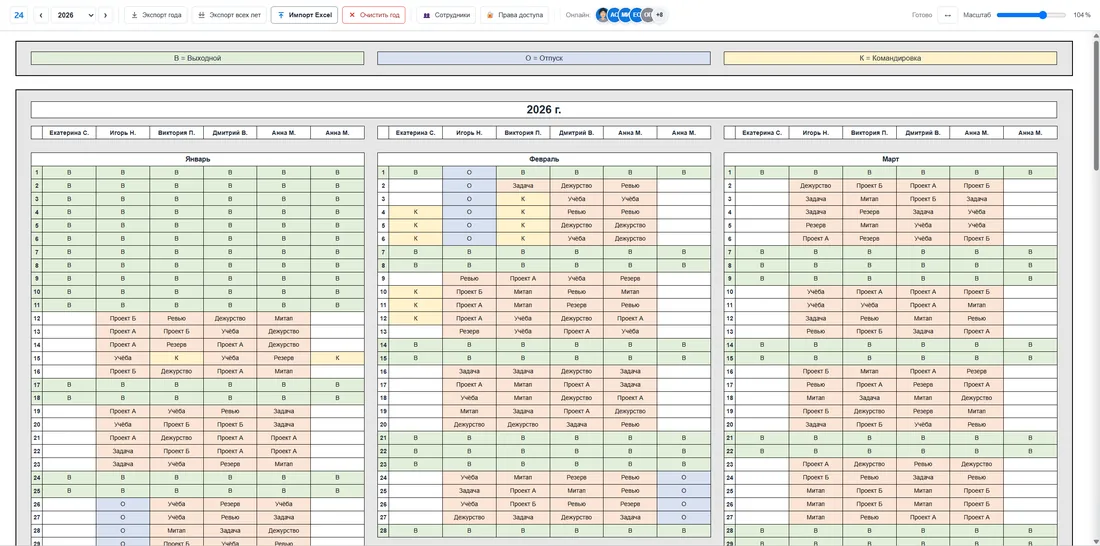Select Виктория П.'s Митап cell on January 28
1100x546 pixels.
coord(177,531)
